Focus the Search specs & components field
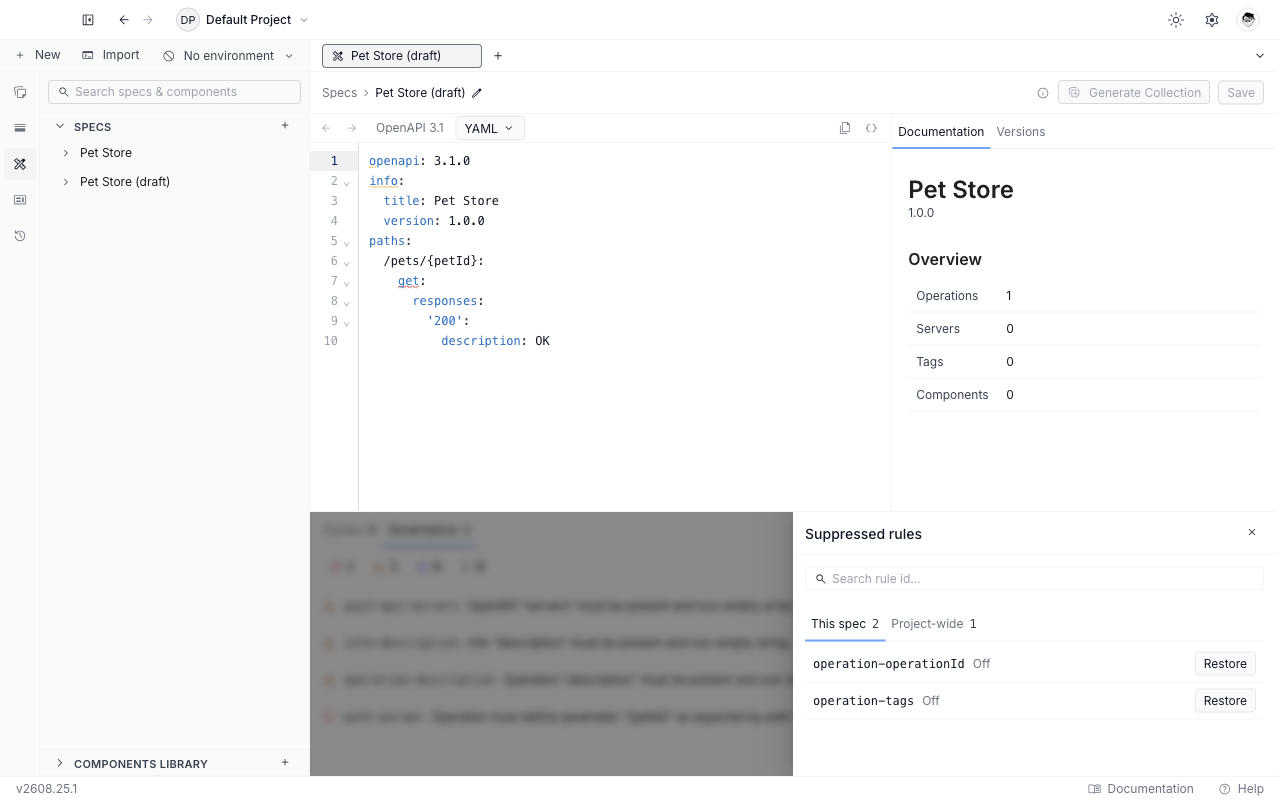 [x=174, y=92]
